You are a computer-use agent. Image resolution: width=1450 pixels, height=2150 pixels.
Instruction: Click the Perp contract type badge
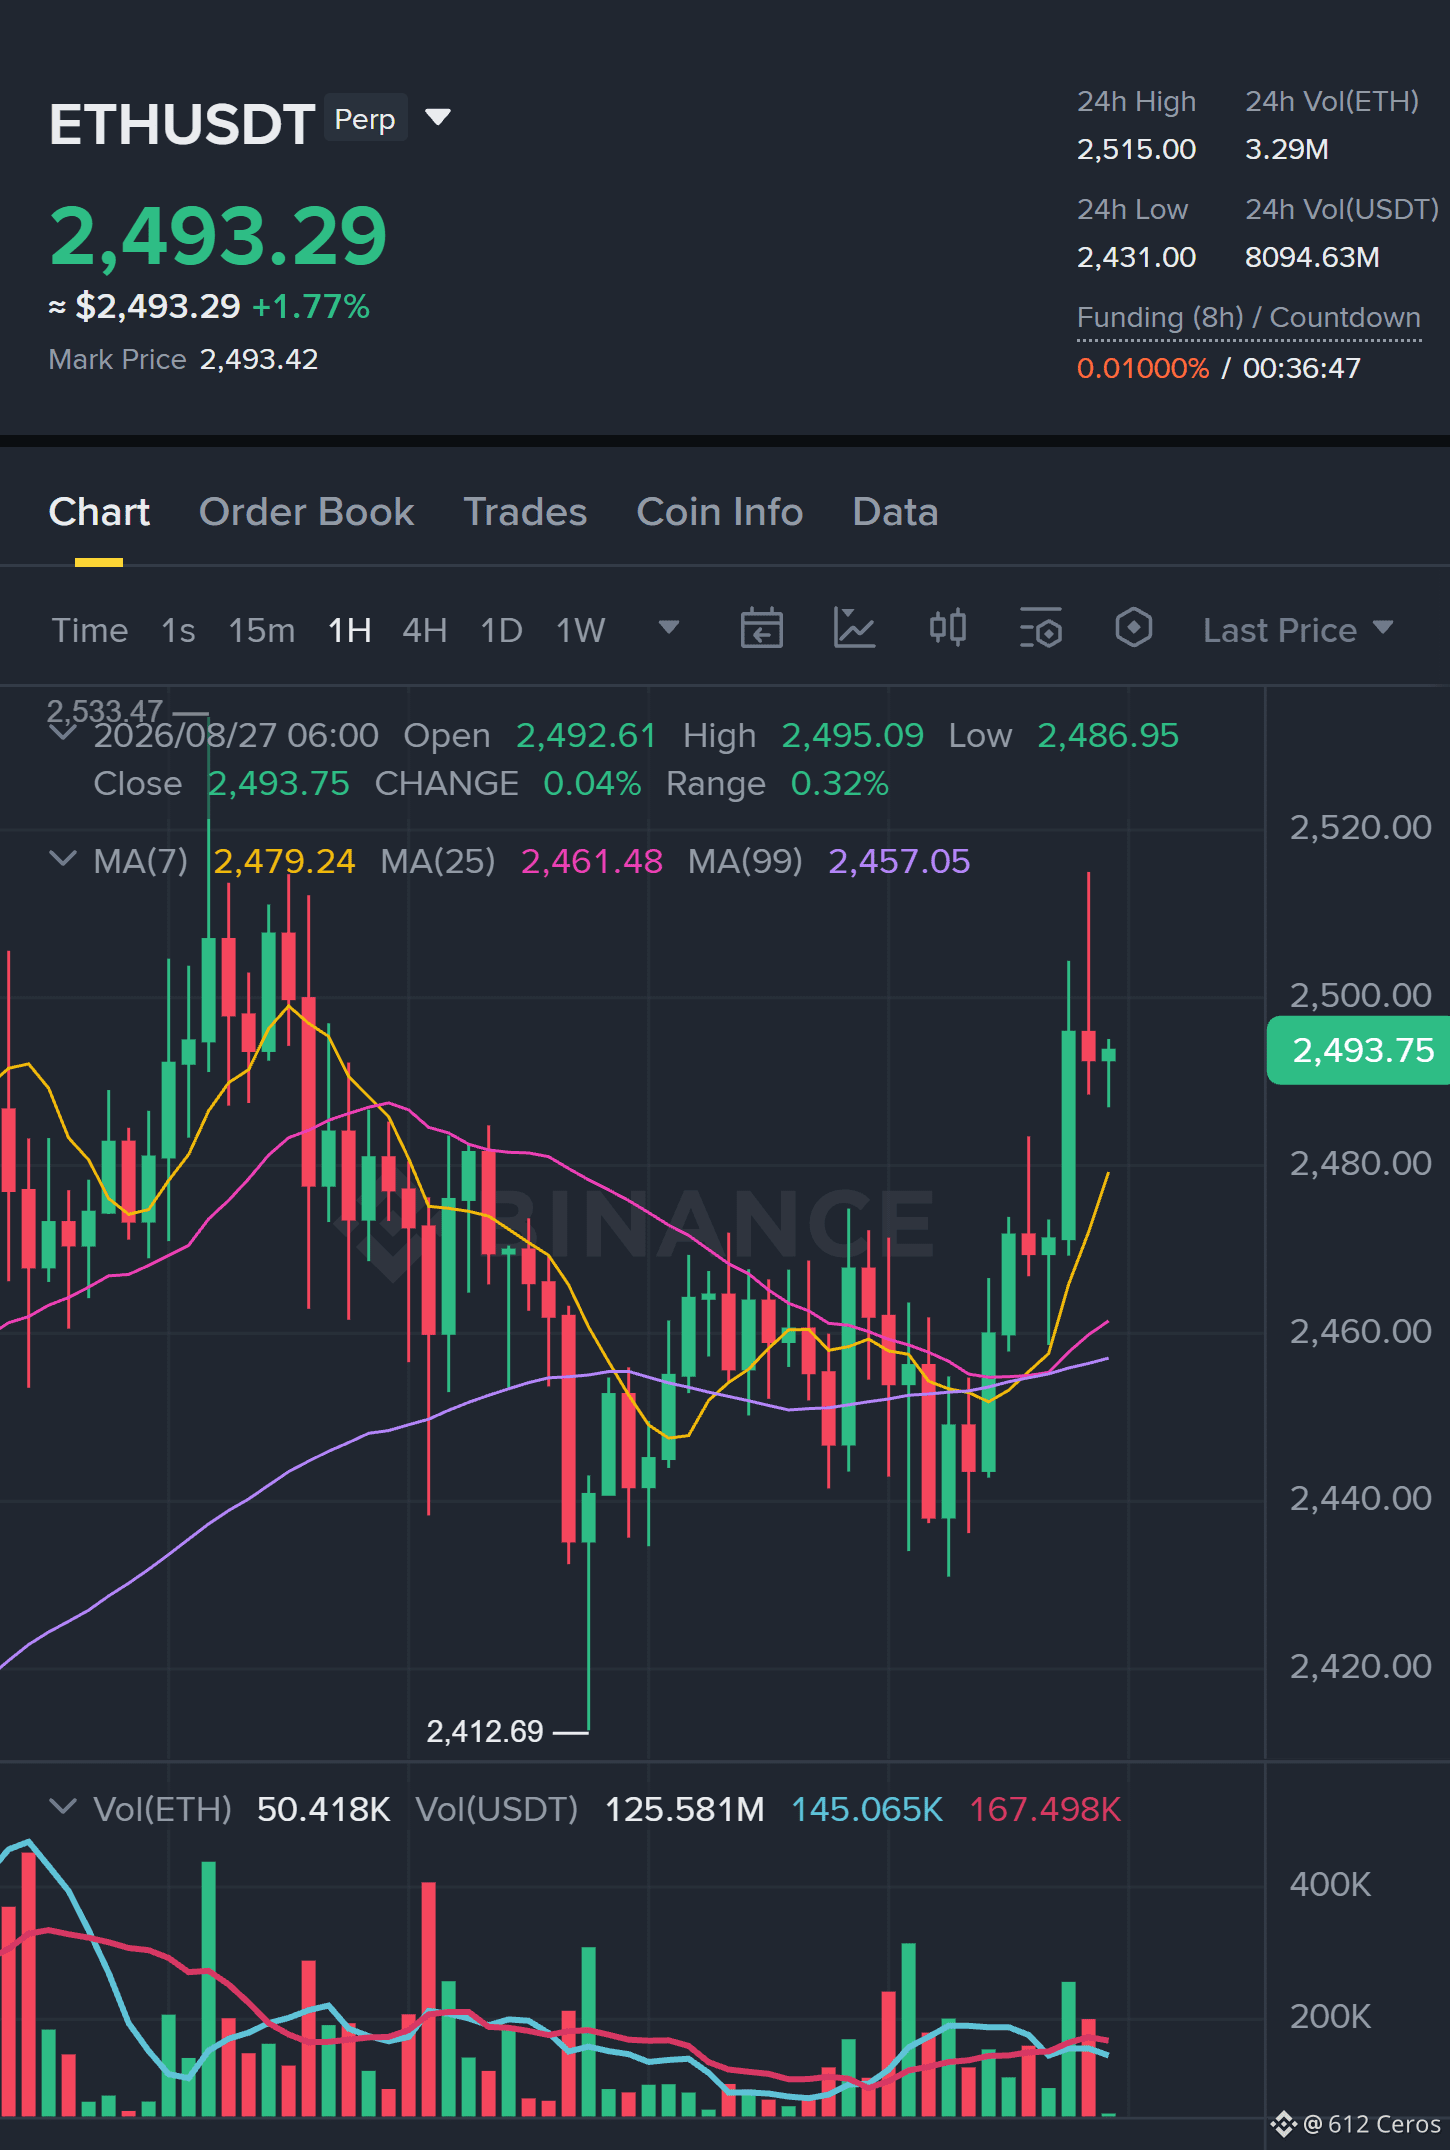tap(365, 119)
